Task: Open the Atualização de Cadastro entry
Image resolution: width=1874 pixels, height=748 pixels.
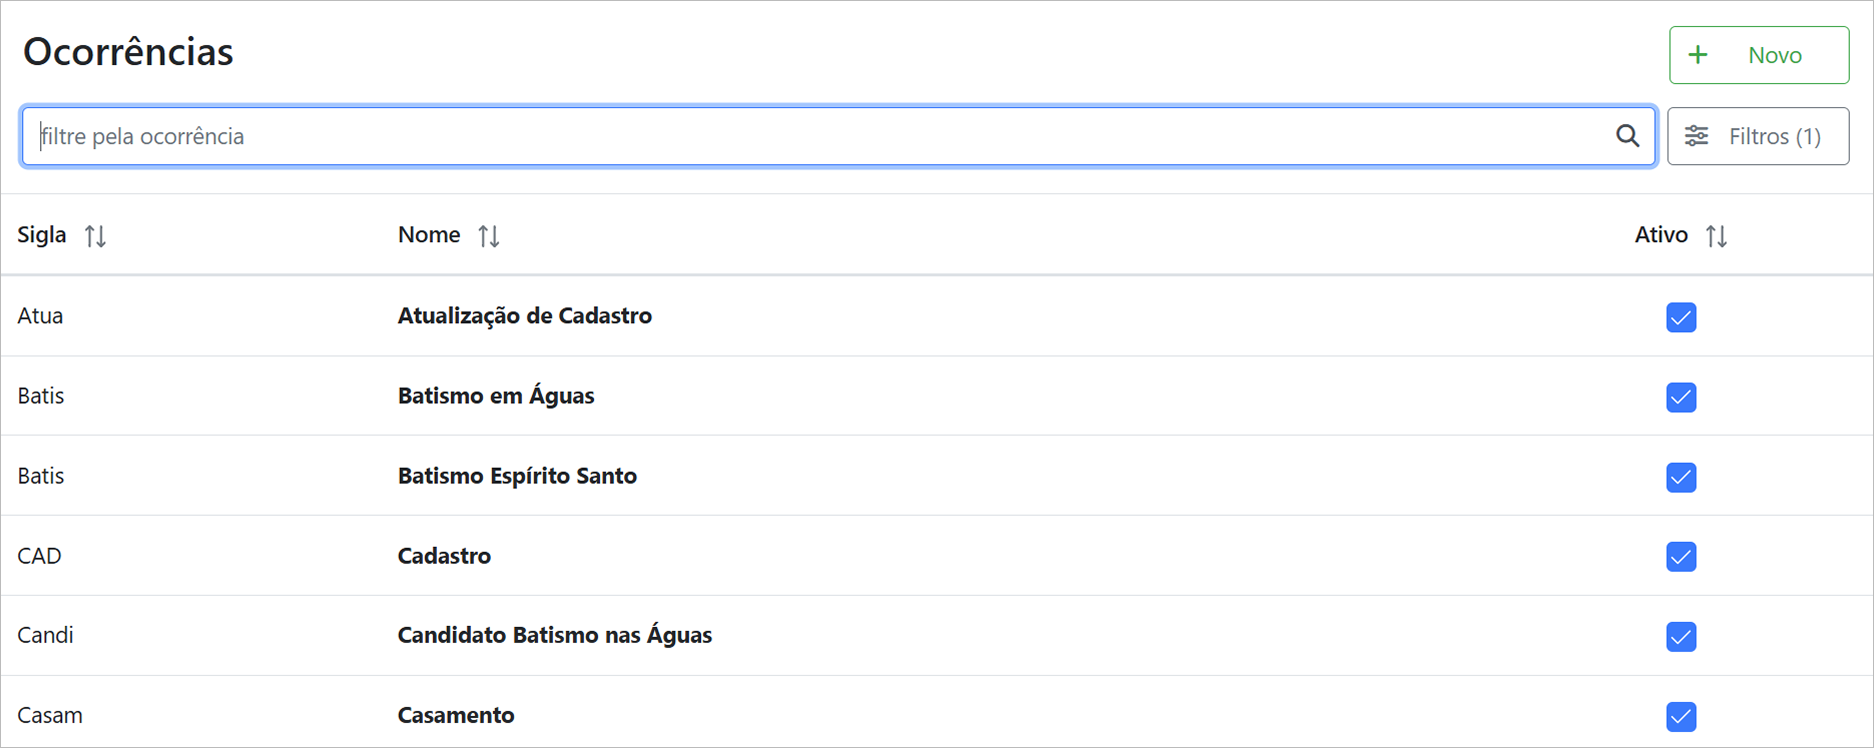Action: click(x=524, y=316)
